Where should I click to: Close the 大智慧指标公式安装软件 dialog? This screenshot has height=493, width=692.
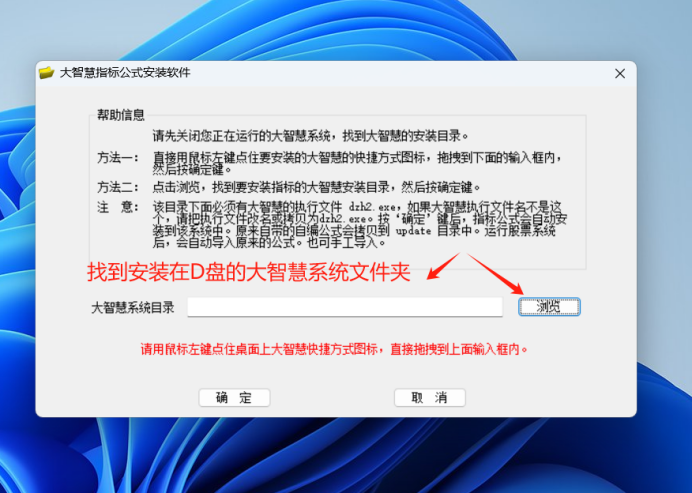coord(620,74)
